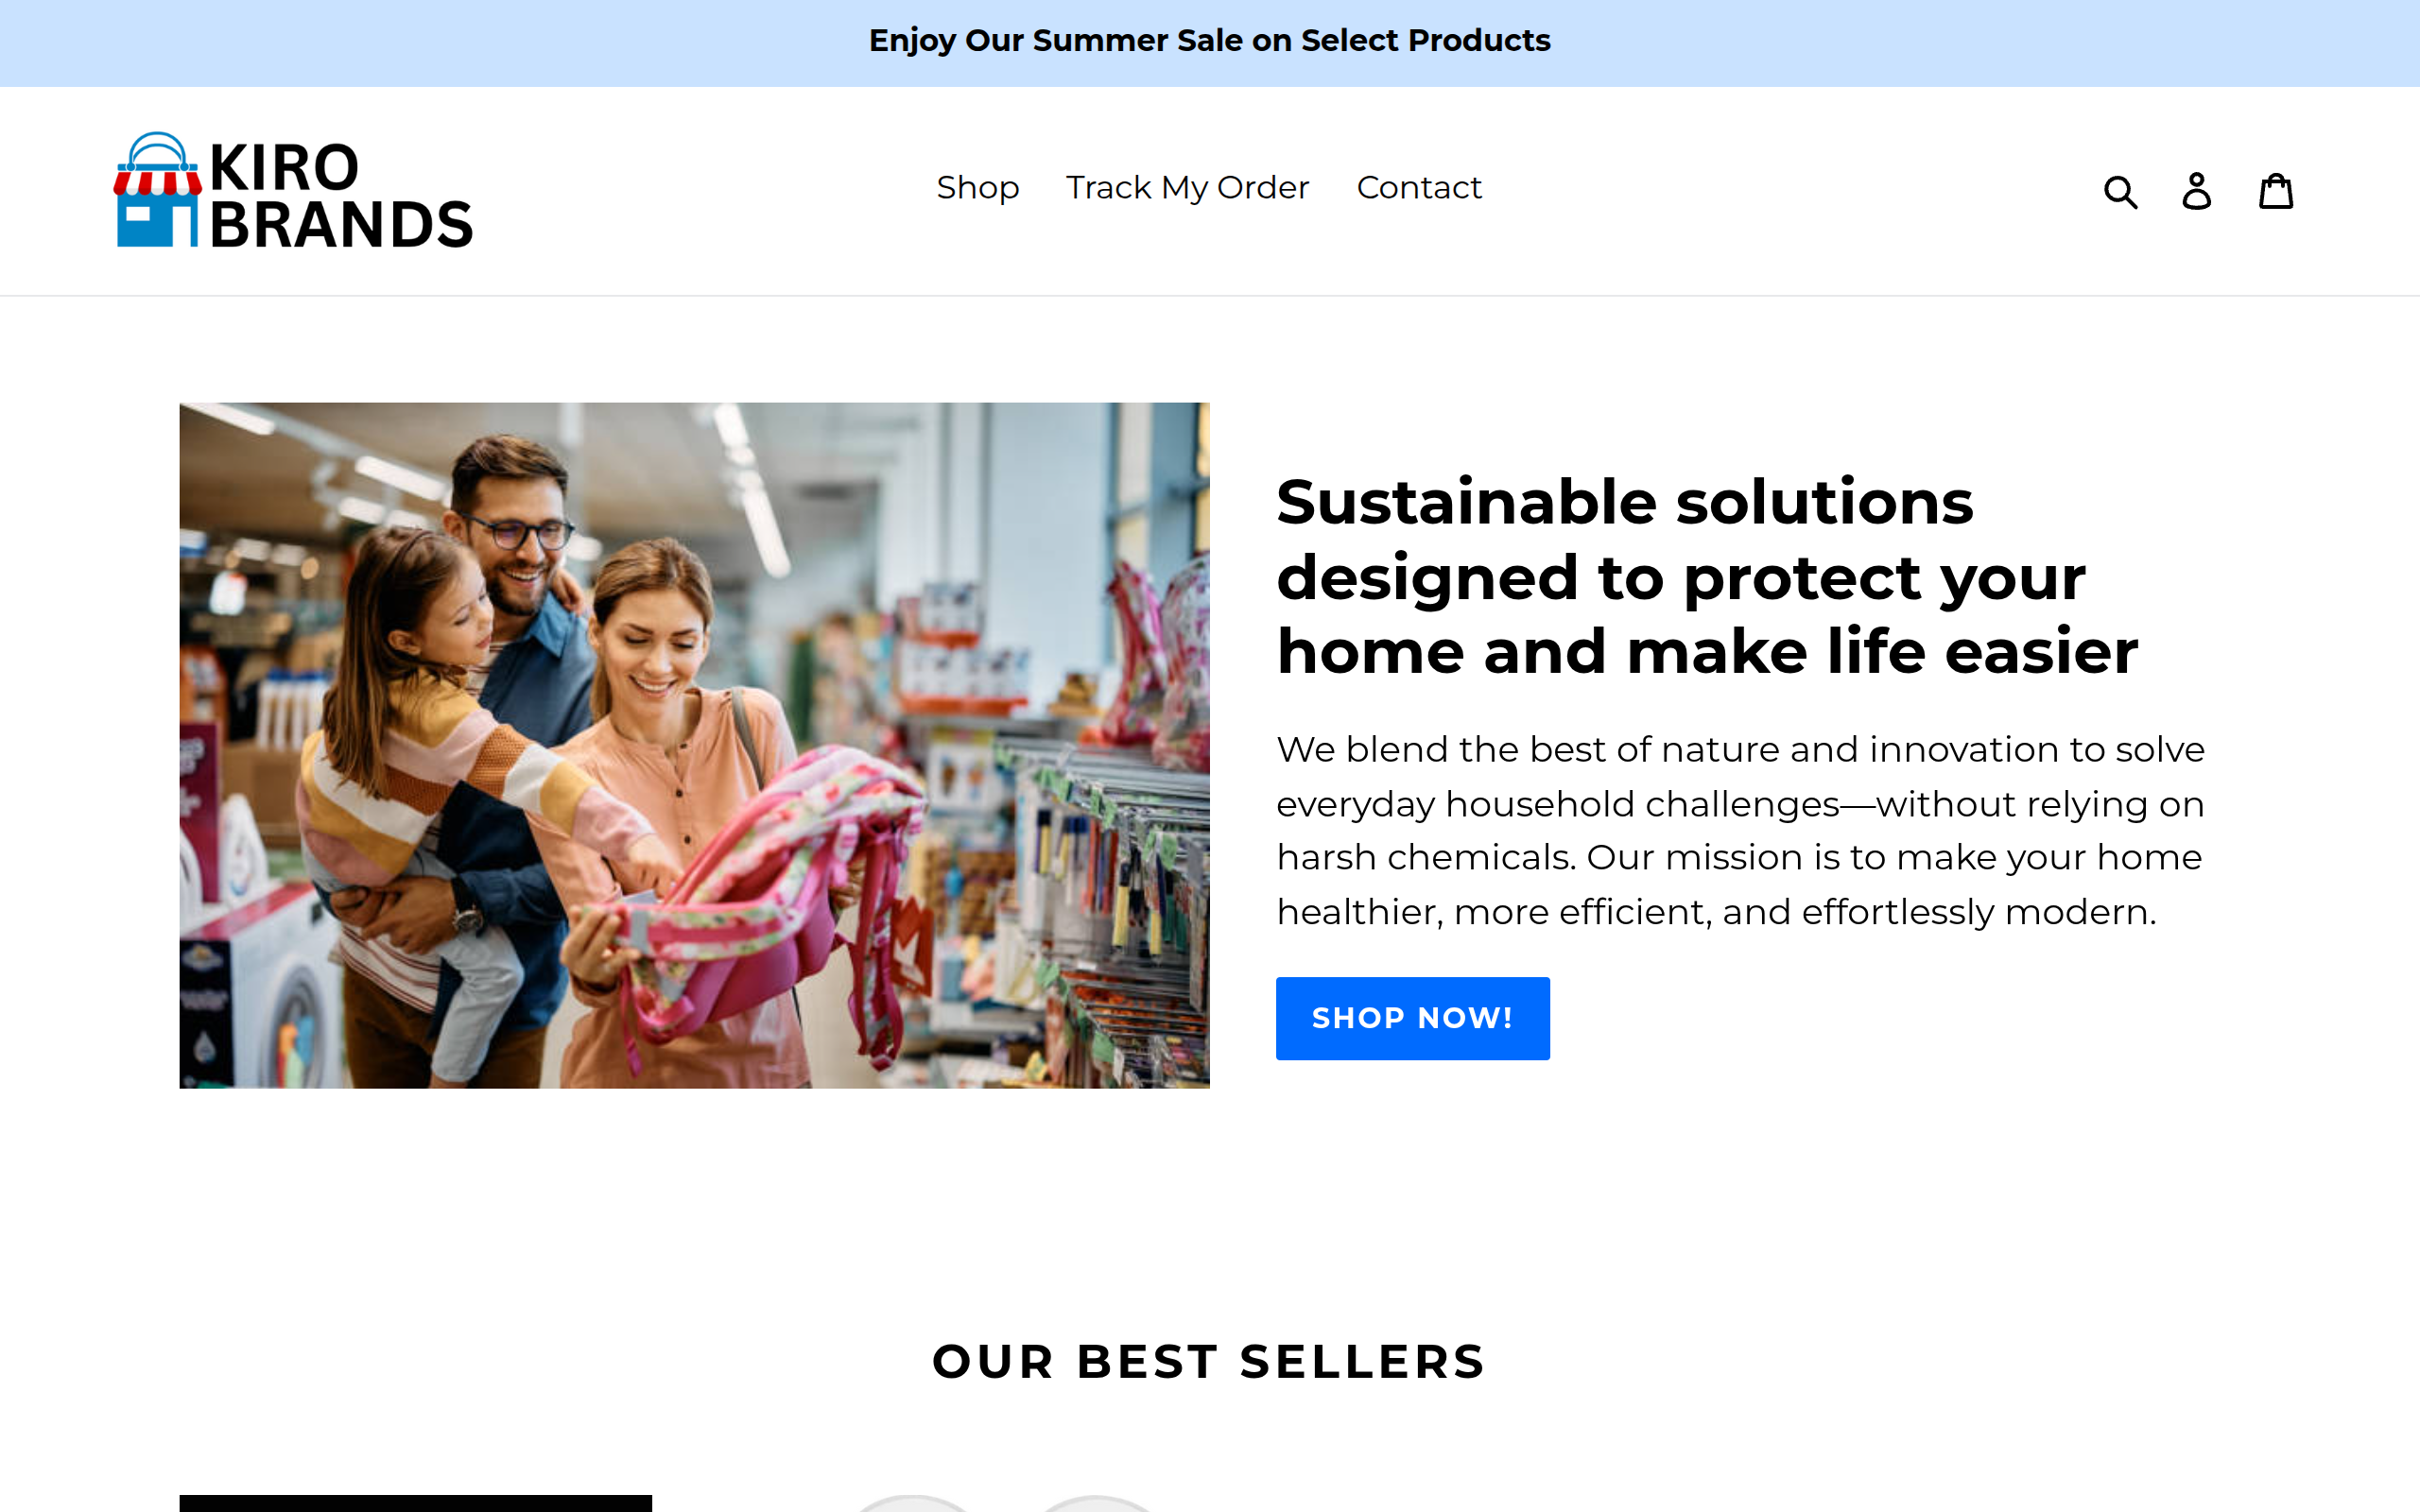Viewport: 2420px width, 1512px height.
Task: Click the smiling woman in pink blouse
Action: click(x=680, y=800)
